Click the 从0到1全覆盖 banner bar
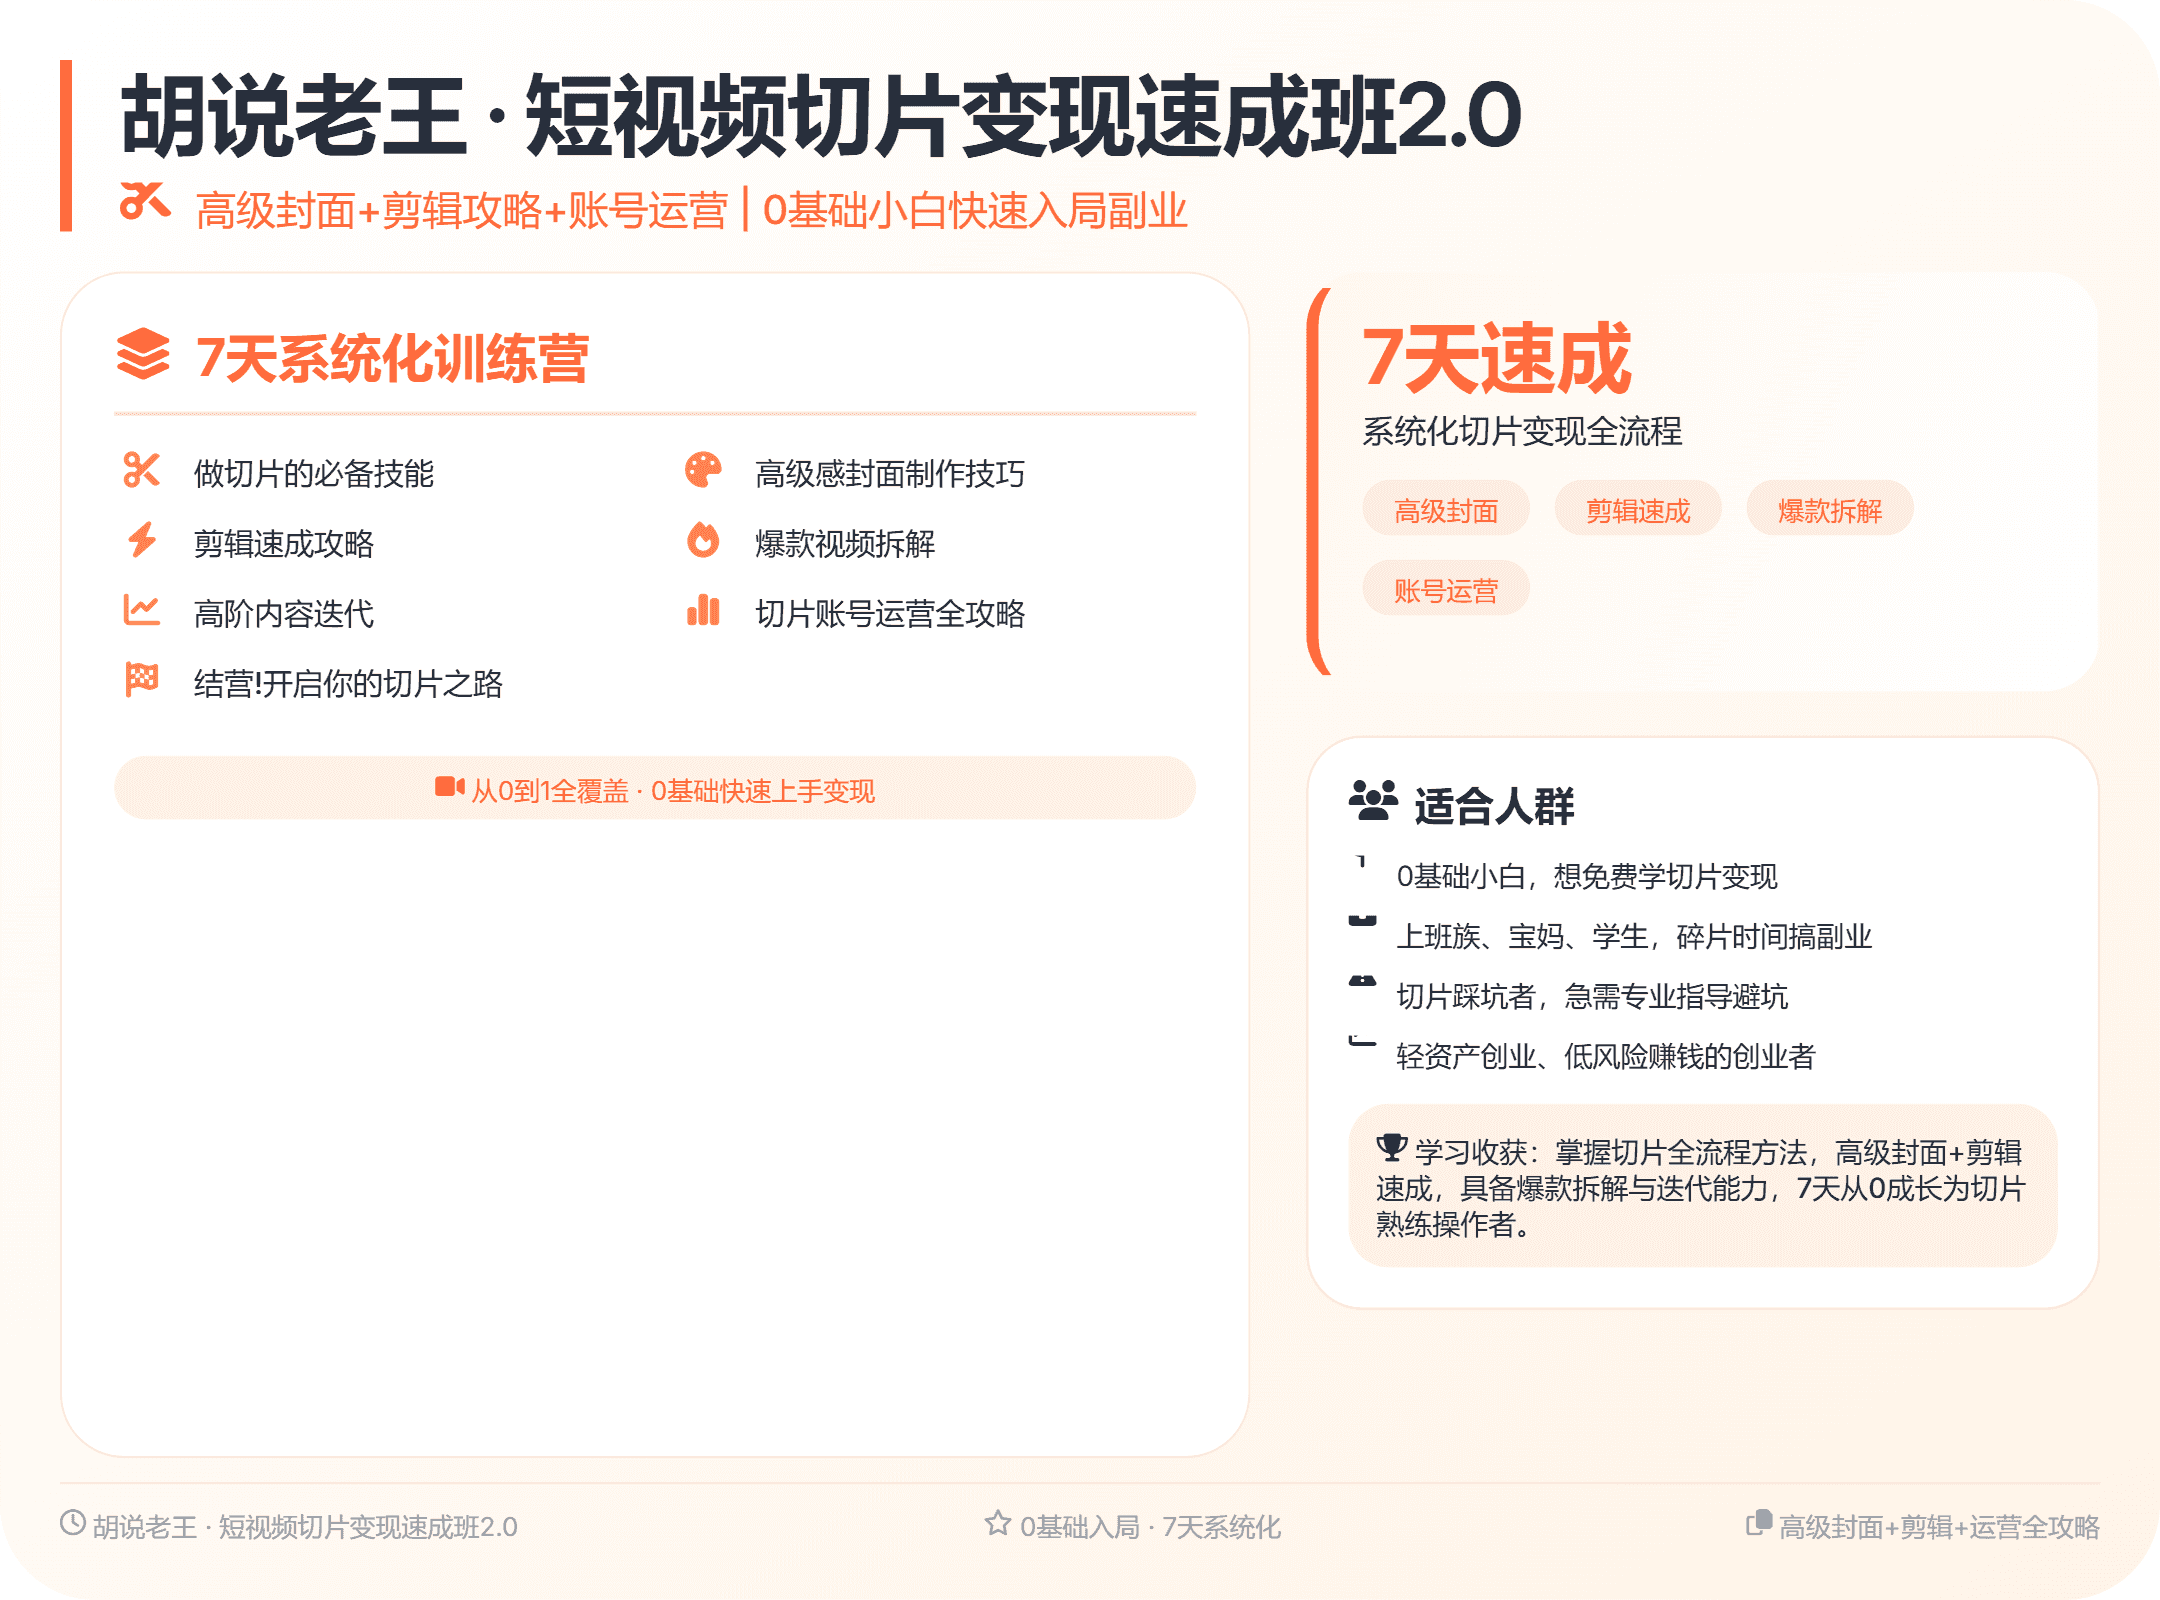The width and height of the screenshot is (2160, 1600). [x=655, y=789]
